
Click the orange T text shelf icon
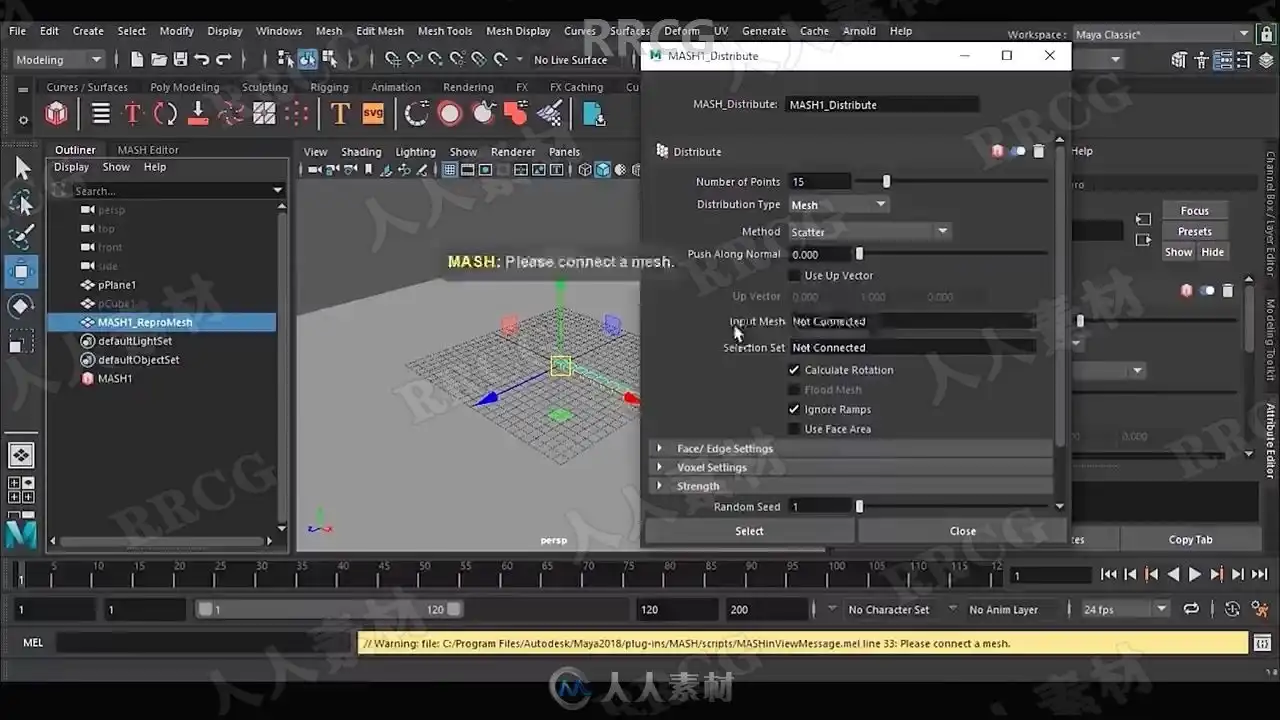point(340,114)
